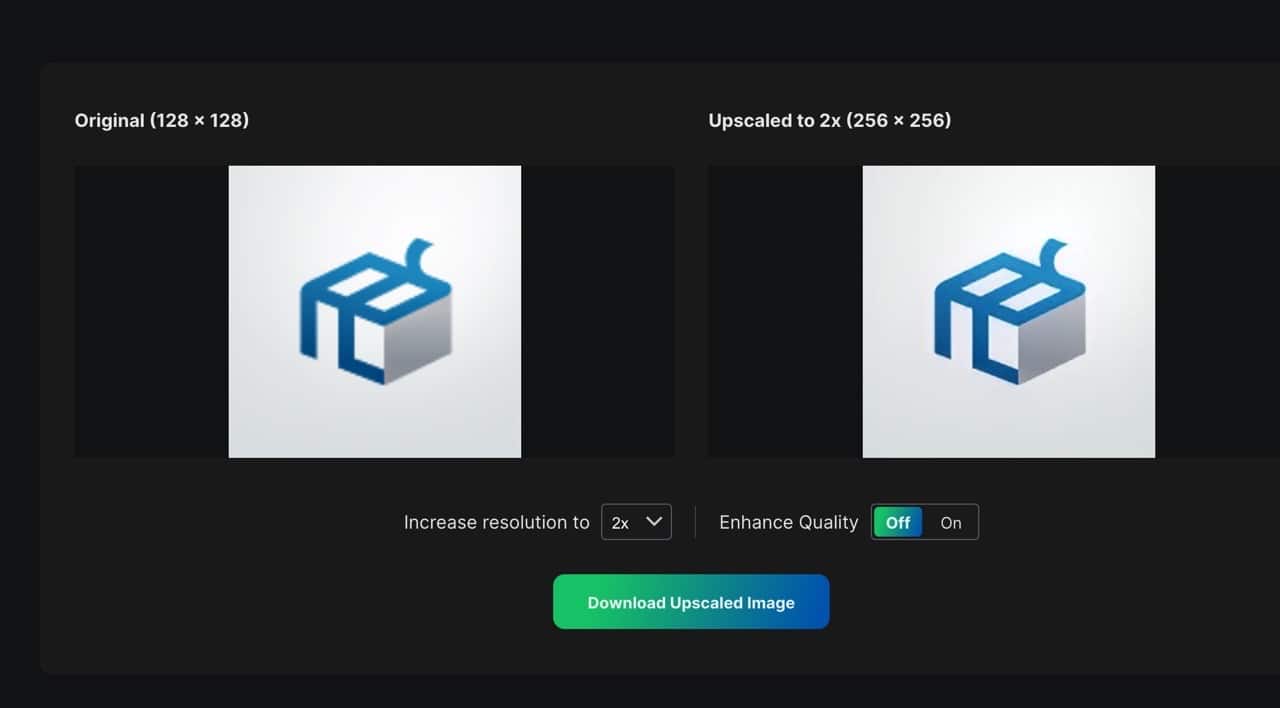Click the dark right margin of the Original preview

point(597,311)
